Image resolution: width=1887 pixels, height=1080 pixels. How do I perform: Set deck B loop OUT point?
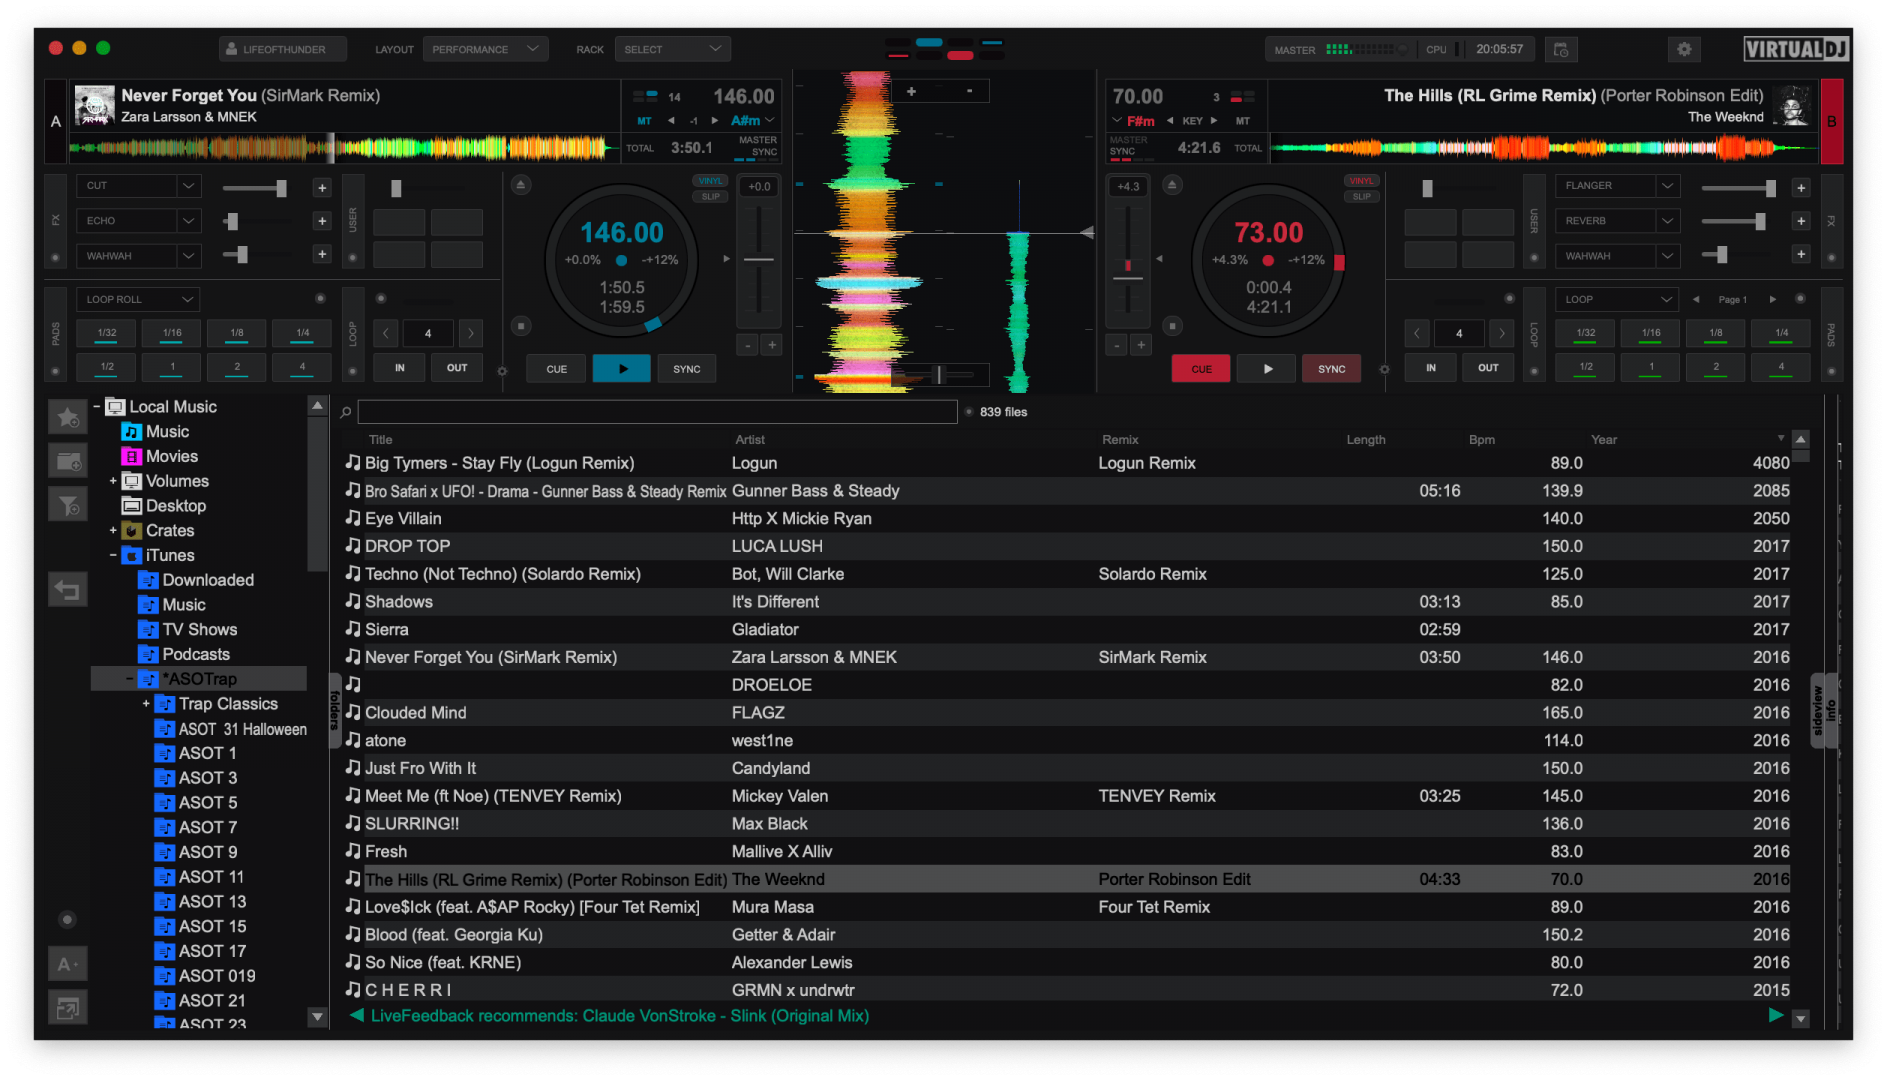point(1488,368)
